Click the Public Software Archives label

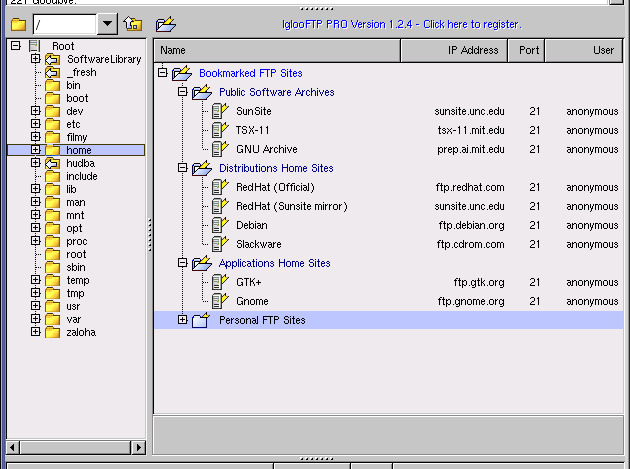(276, 92)
